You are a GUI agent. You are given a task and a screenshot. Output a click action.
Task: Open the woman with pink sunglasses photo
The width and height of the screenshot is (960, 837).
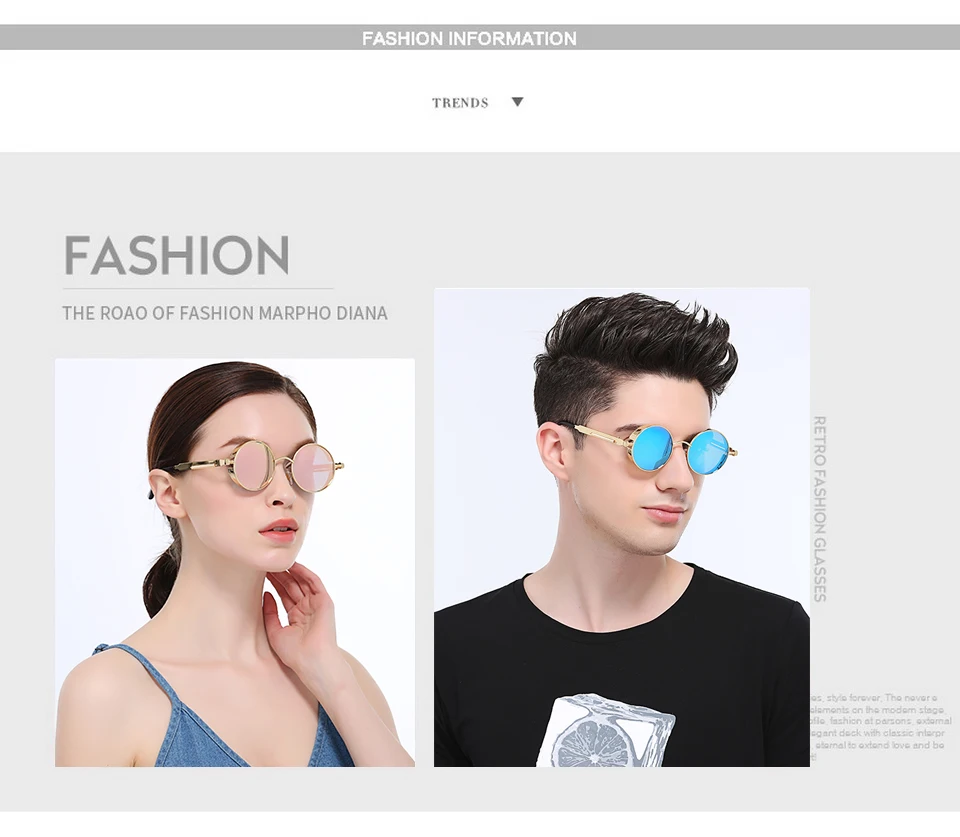(234, 562)
